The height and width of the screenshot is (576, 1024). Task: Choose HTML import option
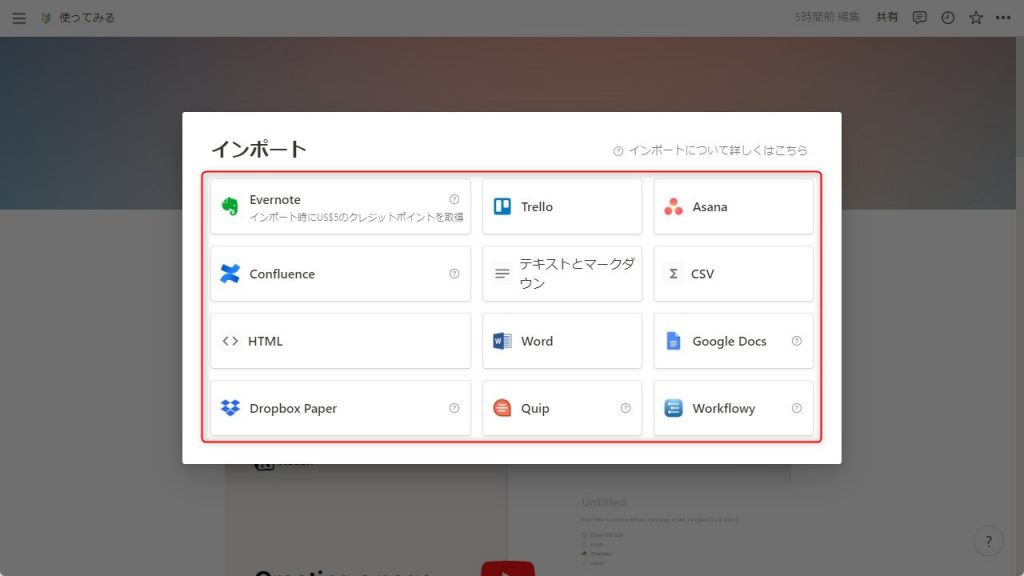[x=340, y=341]
